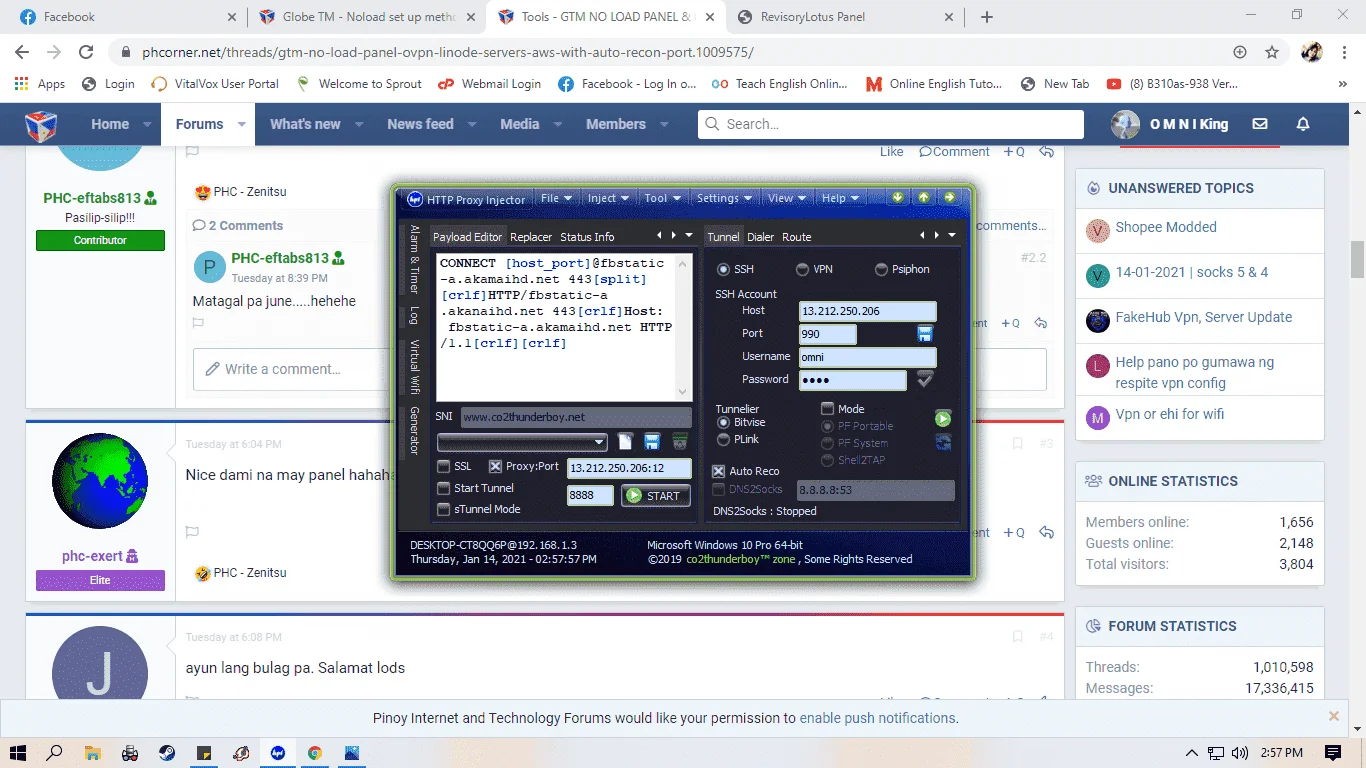
Task: Expand the Tunnel panel tab list arrow
Action: [951, 236]
